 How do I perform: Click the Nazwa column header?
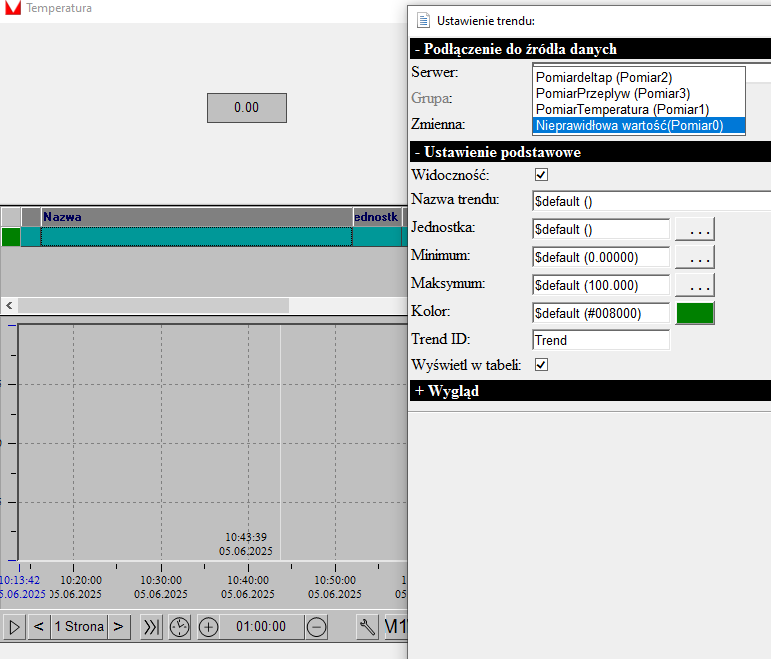point(197,217)
